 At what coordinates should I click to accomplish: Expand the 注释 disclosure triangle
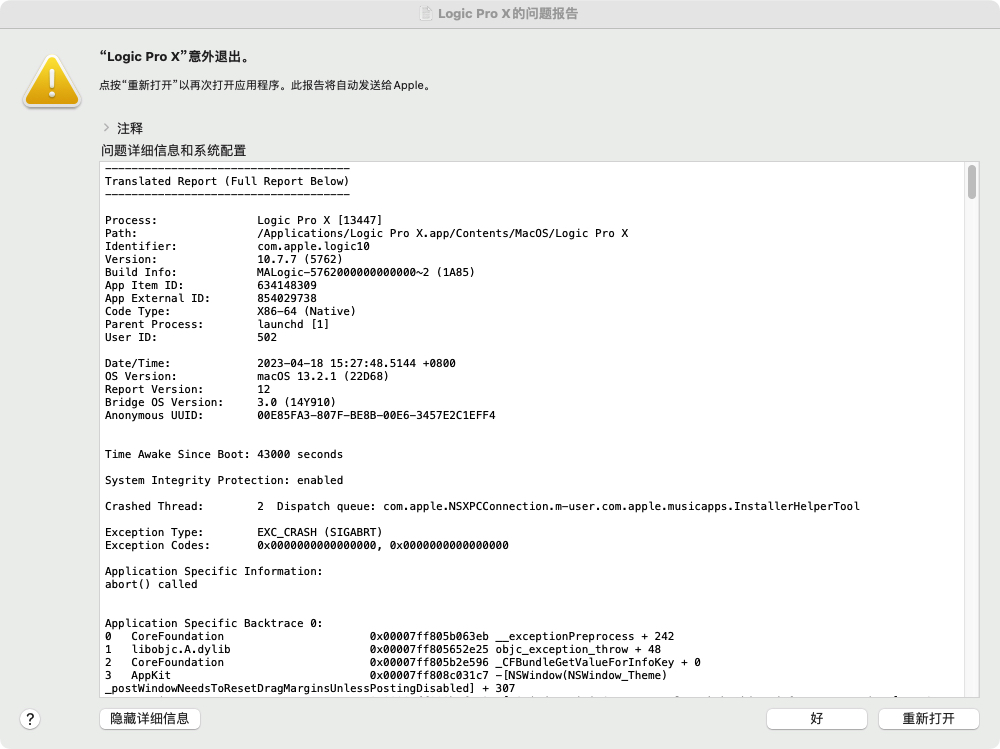[106, 128]
